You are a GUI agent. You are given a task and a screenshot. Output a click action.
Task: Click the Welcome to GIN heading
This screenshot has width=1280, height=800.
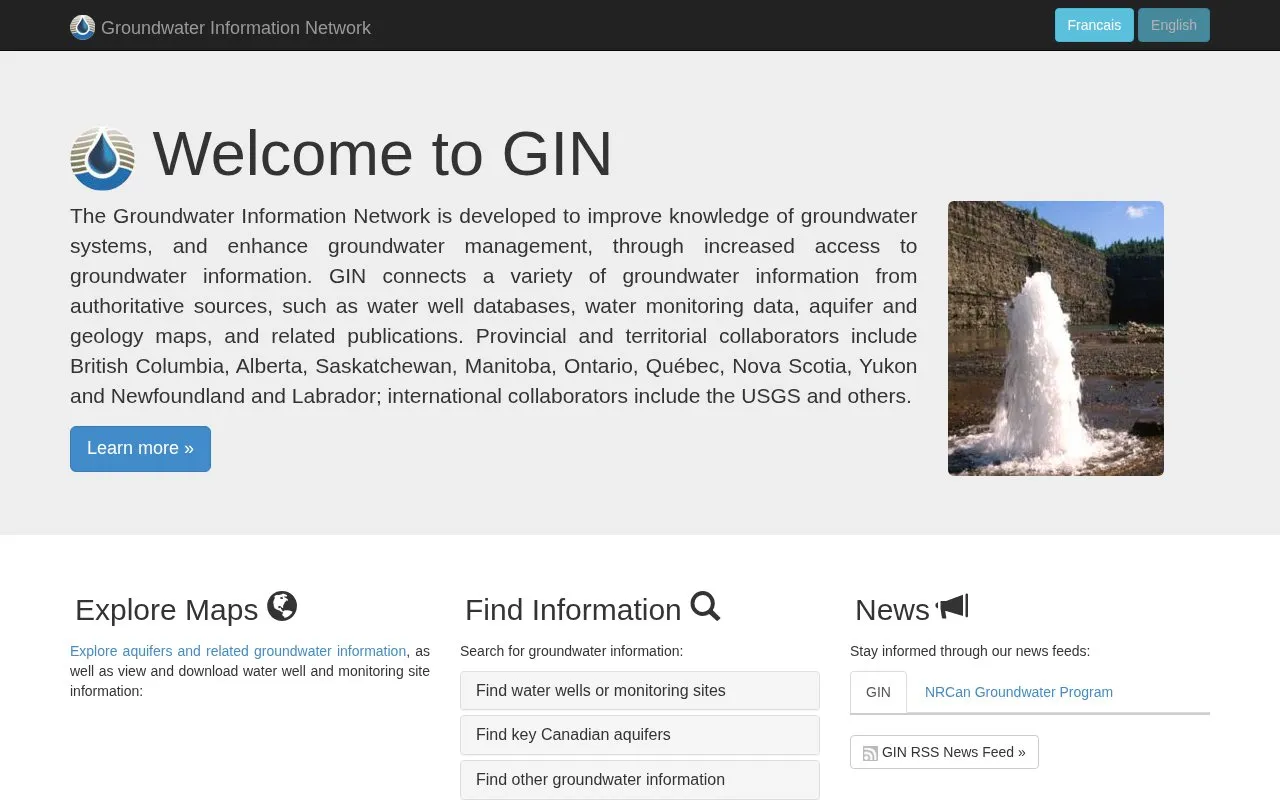[x=382, y=154]
